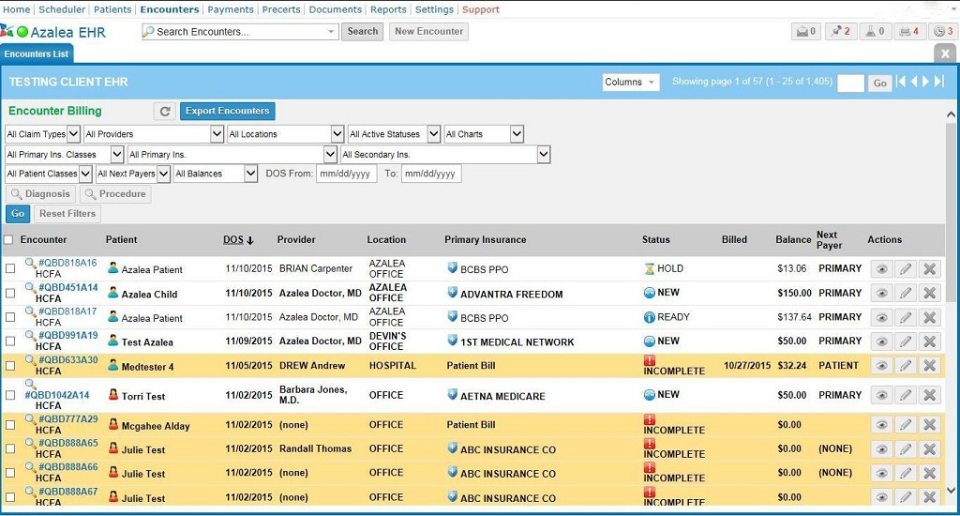Screen dimensions: 960x516
Task: Open the Columns dropdown
Action: click(630, 83)
